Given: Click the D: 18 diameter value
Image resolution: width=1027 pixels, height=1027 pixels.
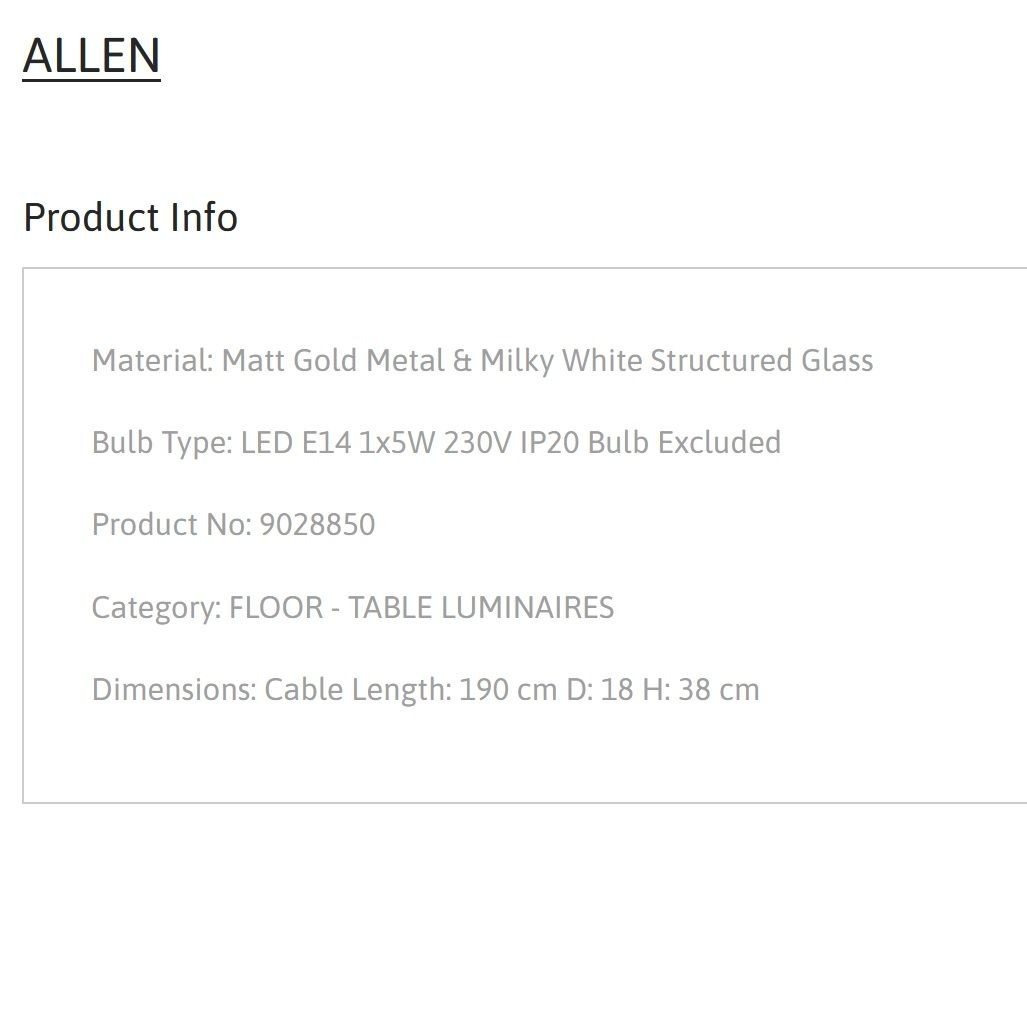Looking at the screenshot, I should [x=600, y=690].
